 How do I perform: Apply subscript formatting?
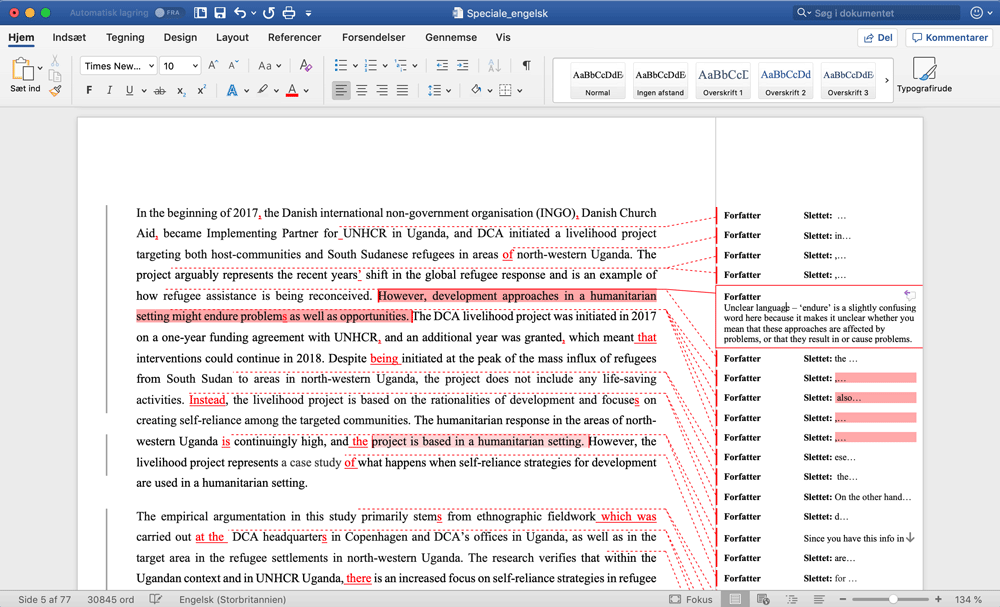tap(181, 91)
